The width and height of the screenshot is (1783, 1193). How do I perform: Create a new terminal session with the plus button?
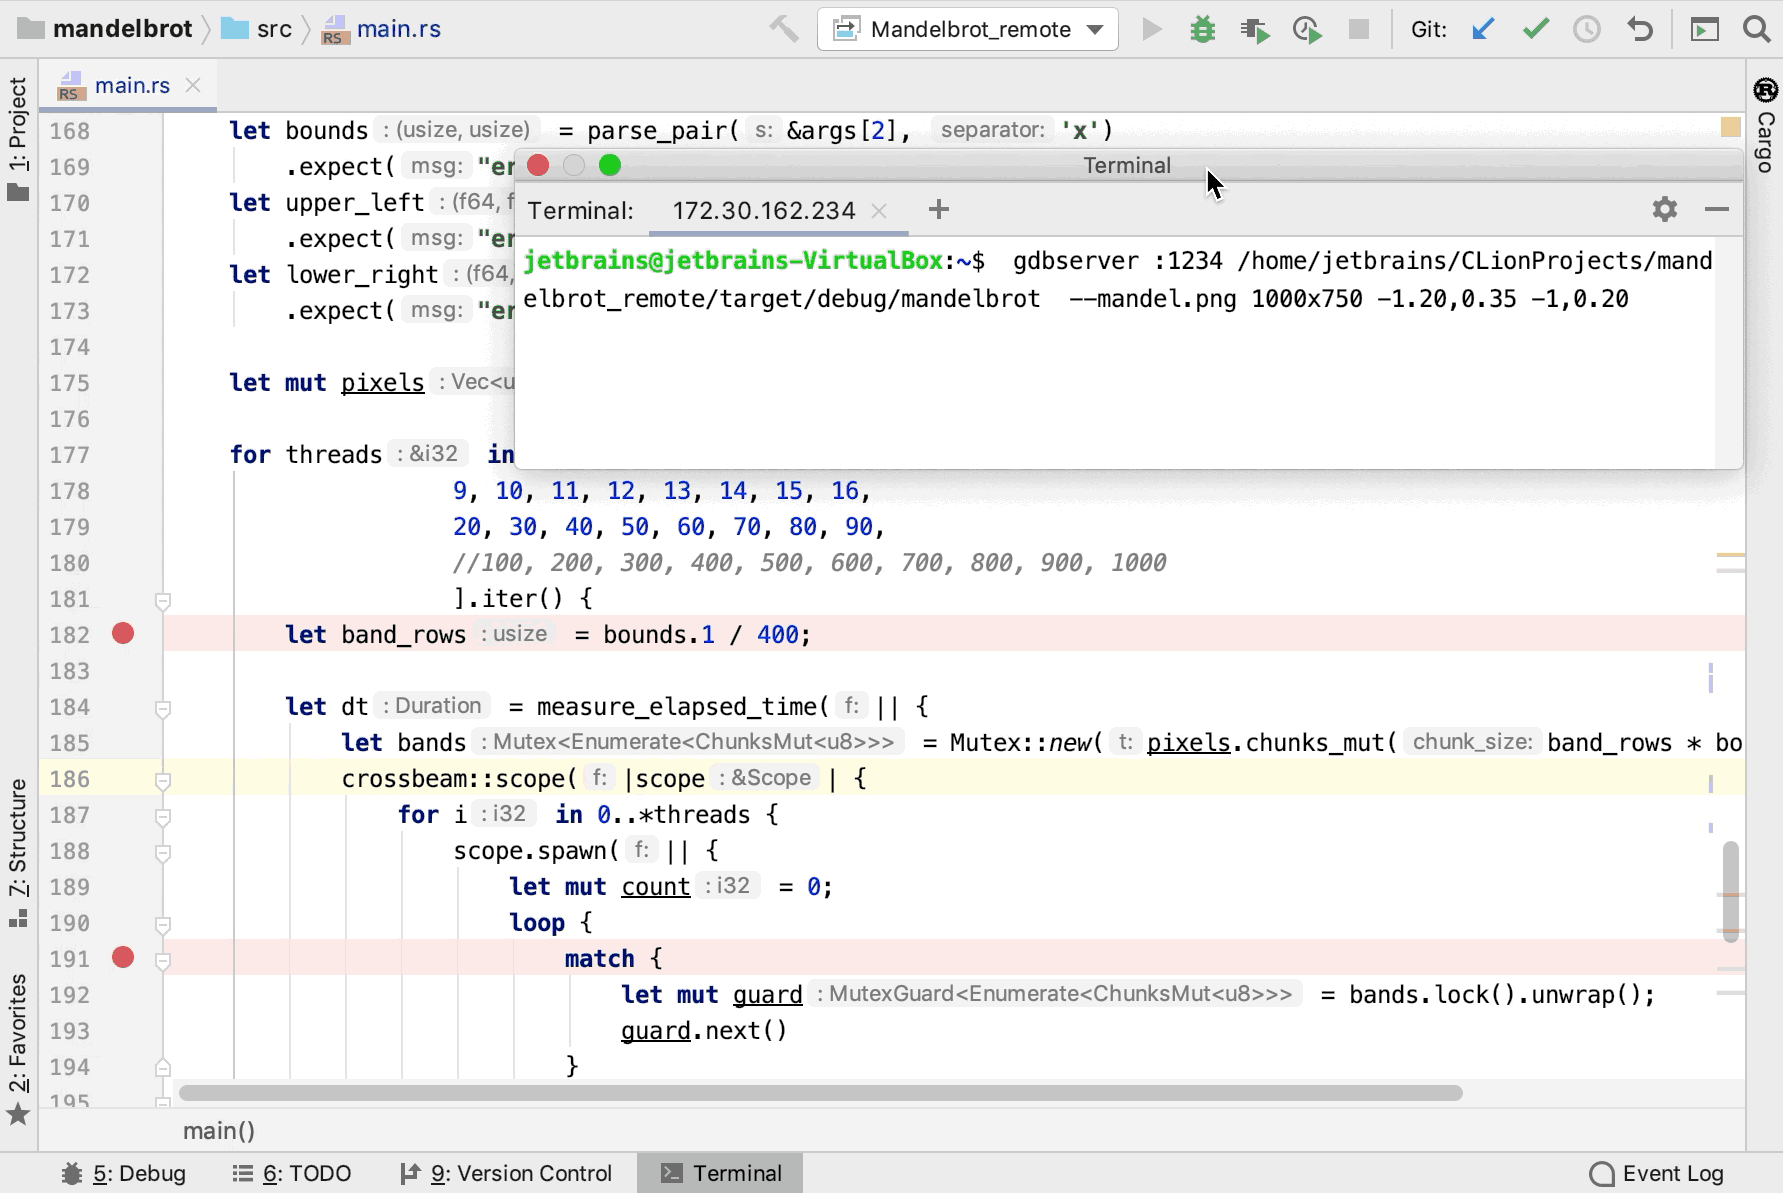[938, 210]
